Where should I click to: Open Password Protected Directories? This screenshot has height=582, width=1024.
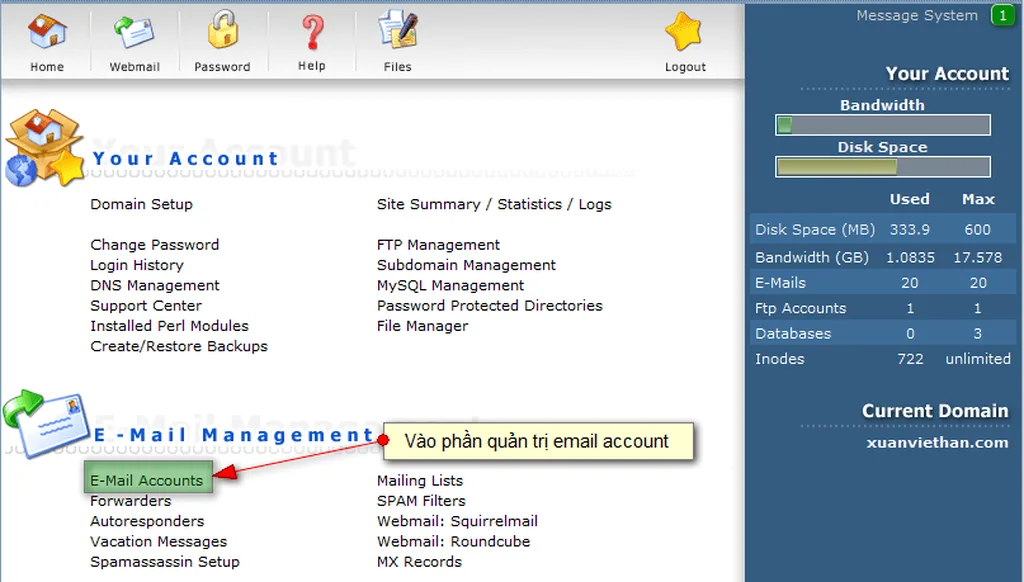tap(490, 306)
